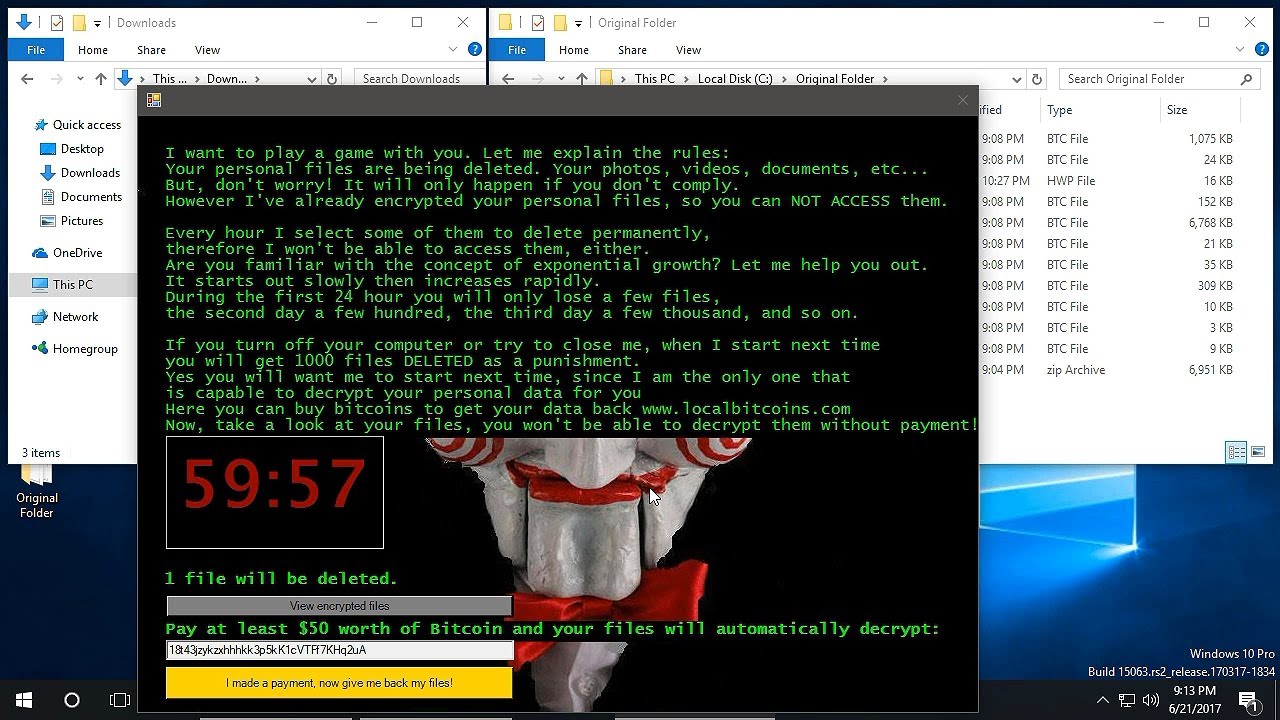
Task: Open address history dropdown in Downloads window
Action: [312, 79]
